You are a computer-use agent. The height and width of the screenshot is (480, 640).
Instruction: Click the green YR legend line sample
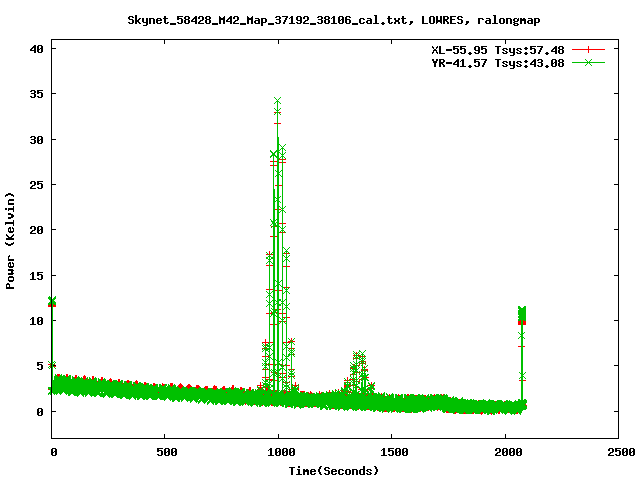[588, 62]
